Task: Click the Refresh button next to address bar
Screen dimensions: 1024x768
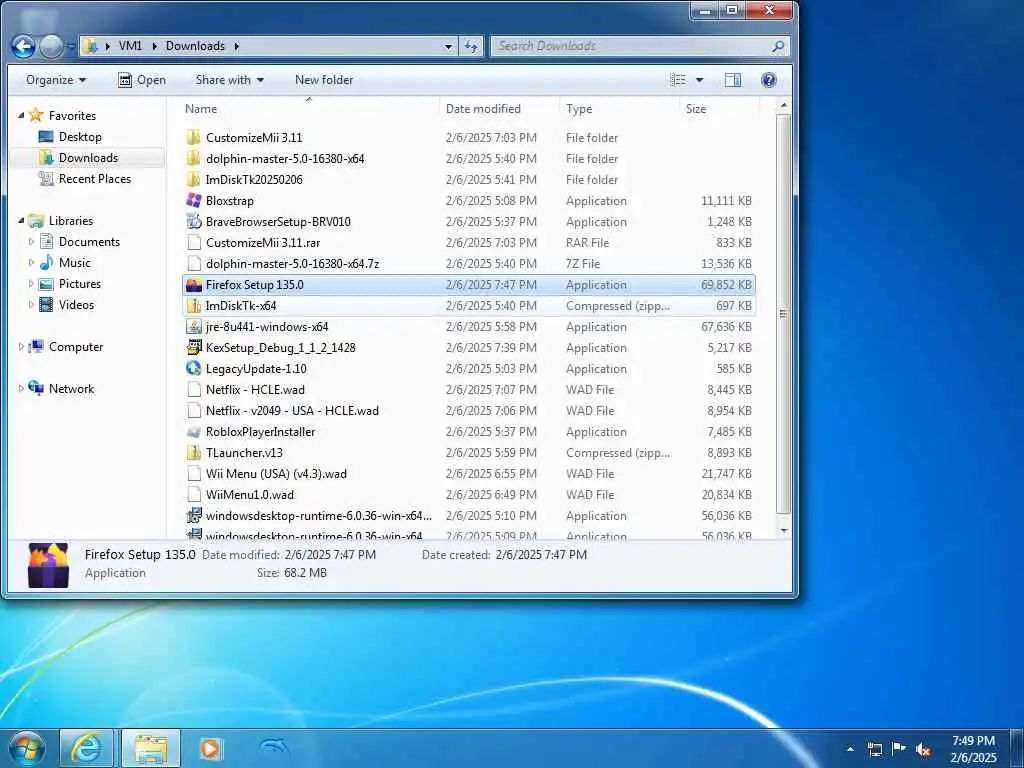Action: (471, 46)
